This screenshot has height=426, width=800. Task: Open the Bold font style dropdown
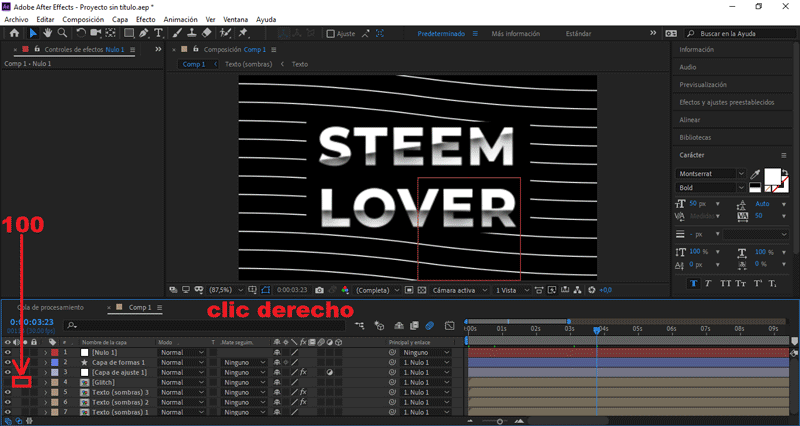[x=742, y=187]
